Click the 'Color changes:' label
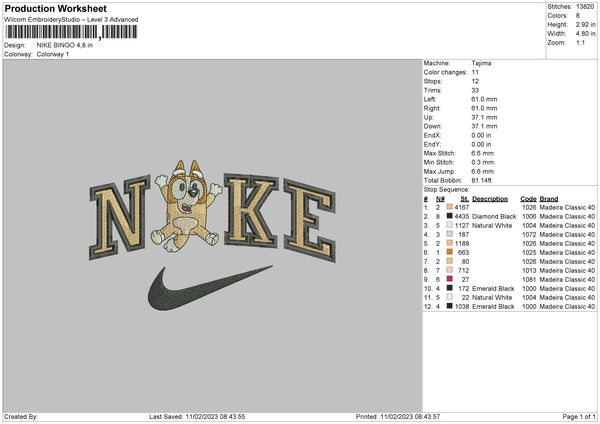 coord(445,72)
